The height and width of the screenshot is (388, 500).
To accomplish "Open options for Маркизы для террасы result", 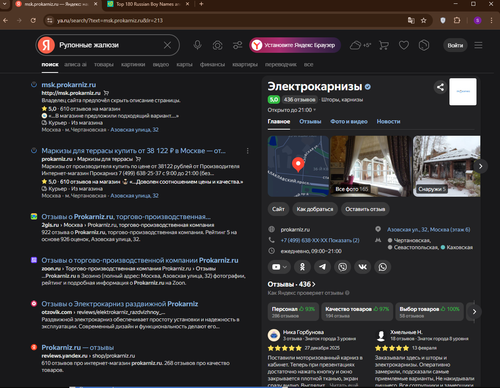I will click(247, 151).
